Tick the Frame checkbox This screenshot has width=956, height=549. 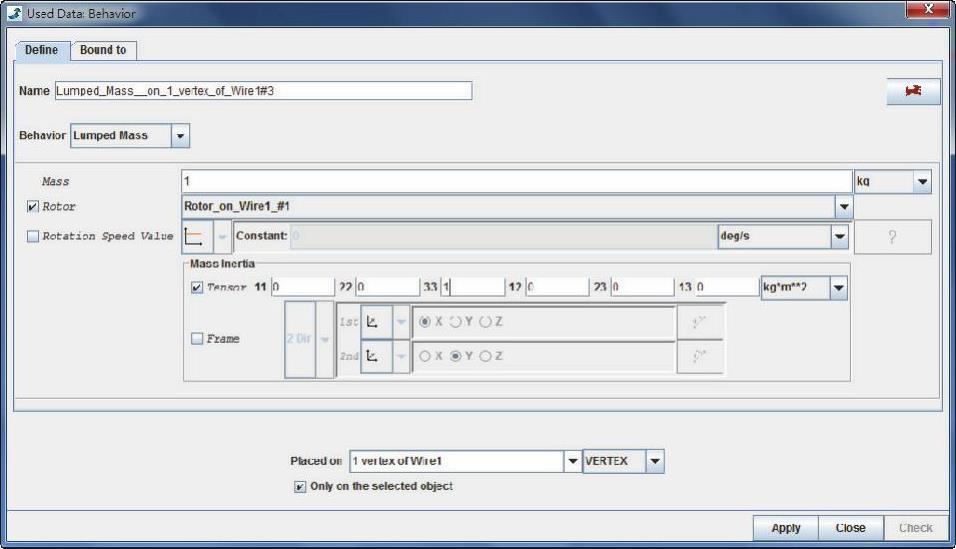197,340
